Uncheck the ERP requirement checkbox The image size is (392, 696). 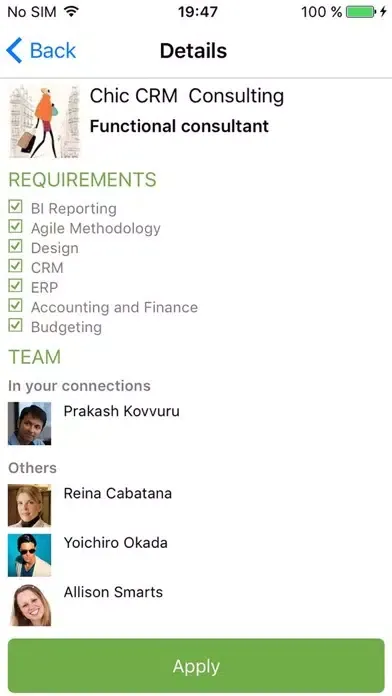(x=16, y=285)
